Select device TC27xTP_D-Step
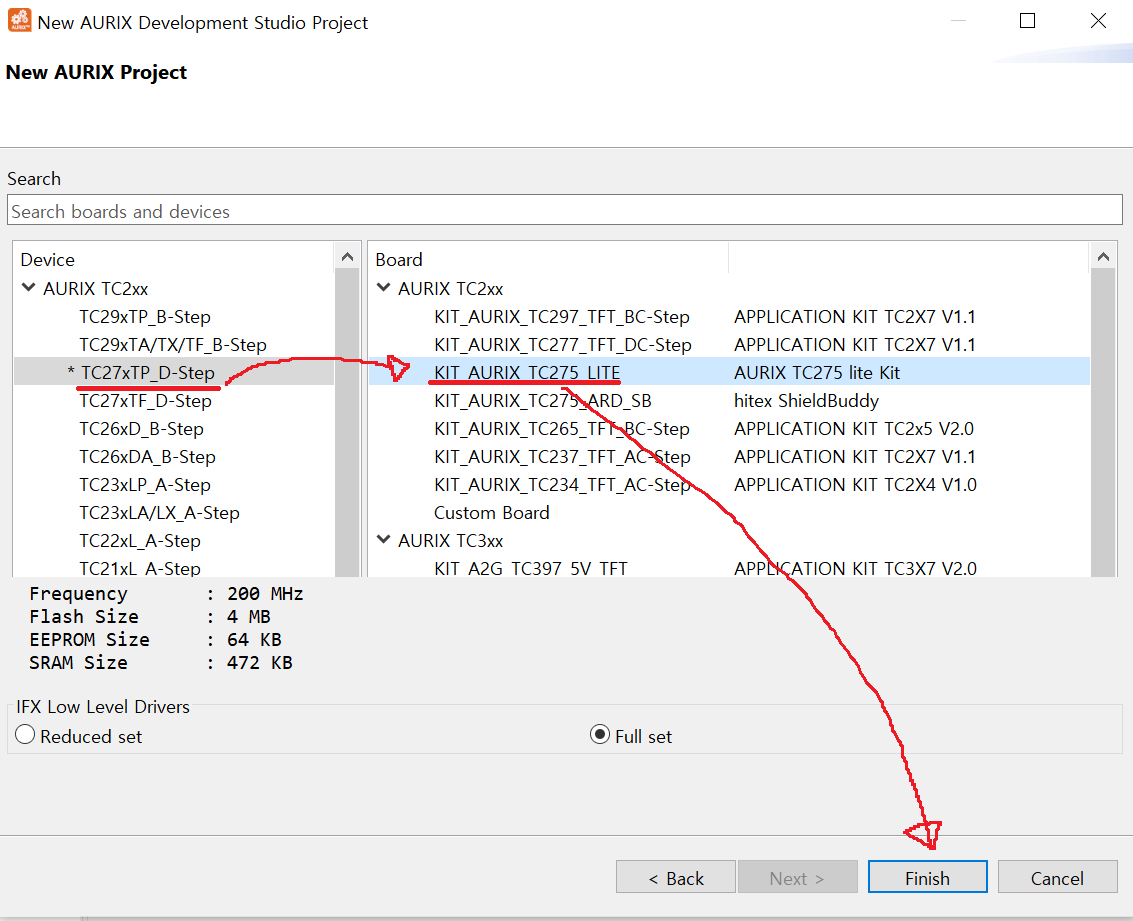This screenshot has height=921, width=1133. pos(147,373)
